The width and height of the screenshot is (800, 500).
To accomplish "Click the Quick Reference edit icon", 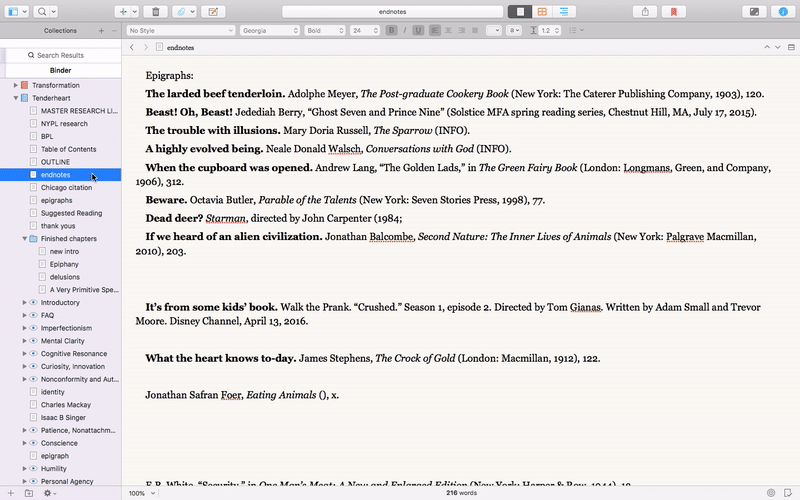I will click(x=213, y=11).
